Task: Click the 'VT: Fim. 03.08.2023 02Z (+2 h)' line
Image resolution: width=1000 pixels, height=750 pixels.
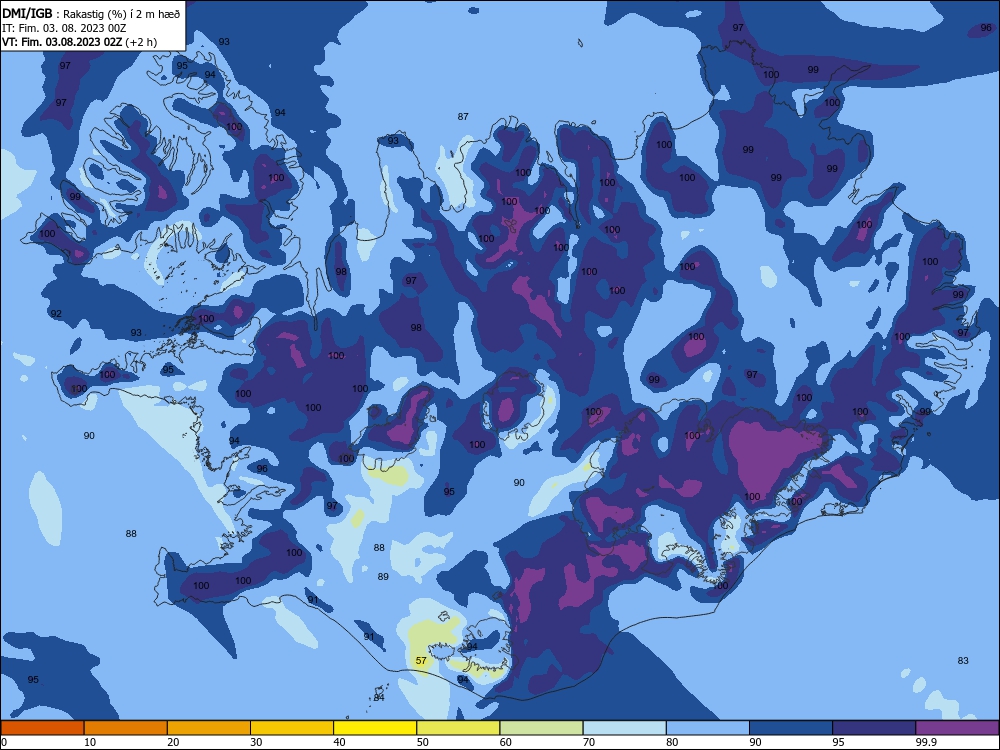Action: (x=79, y=42)
